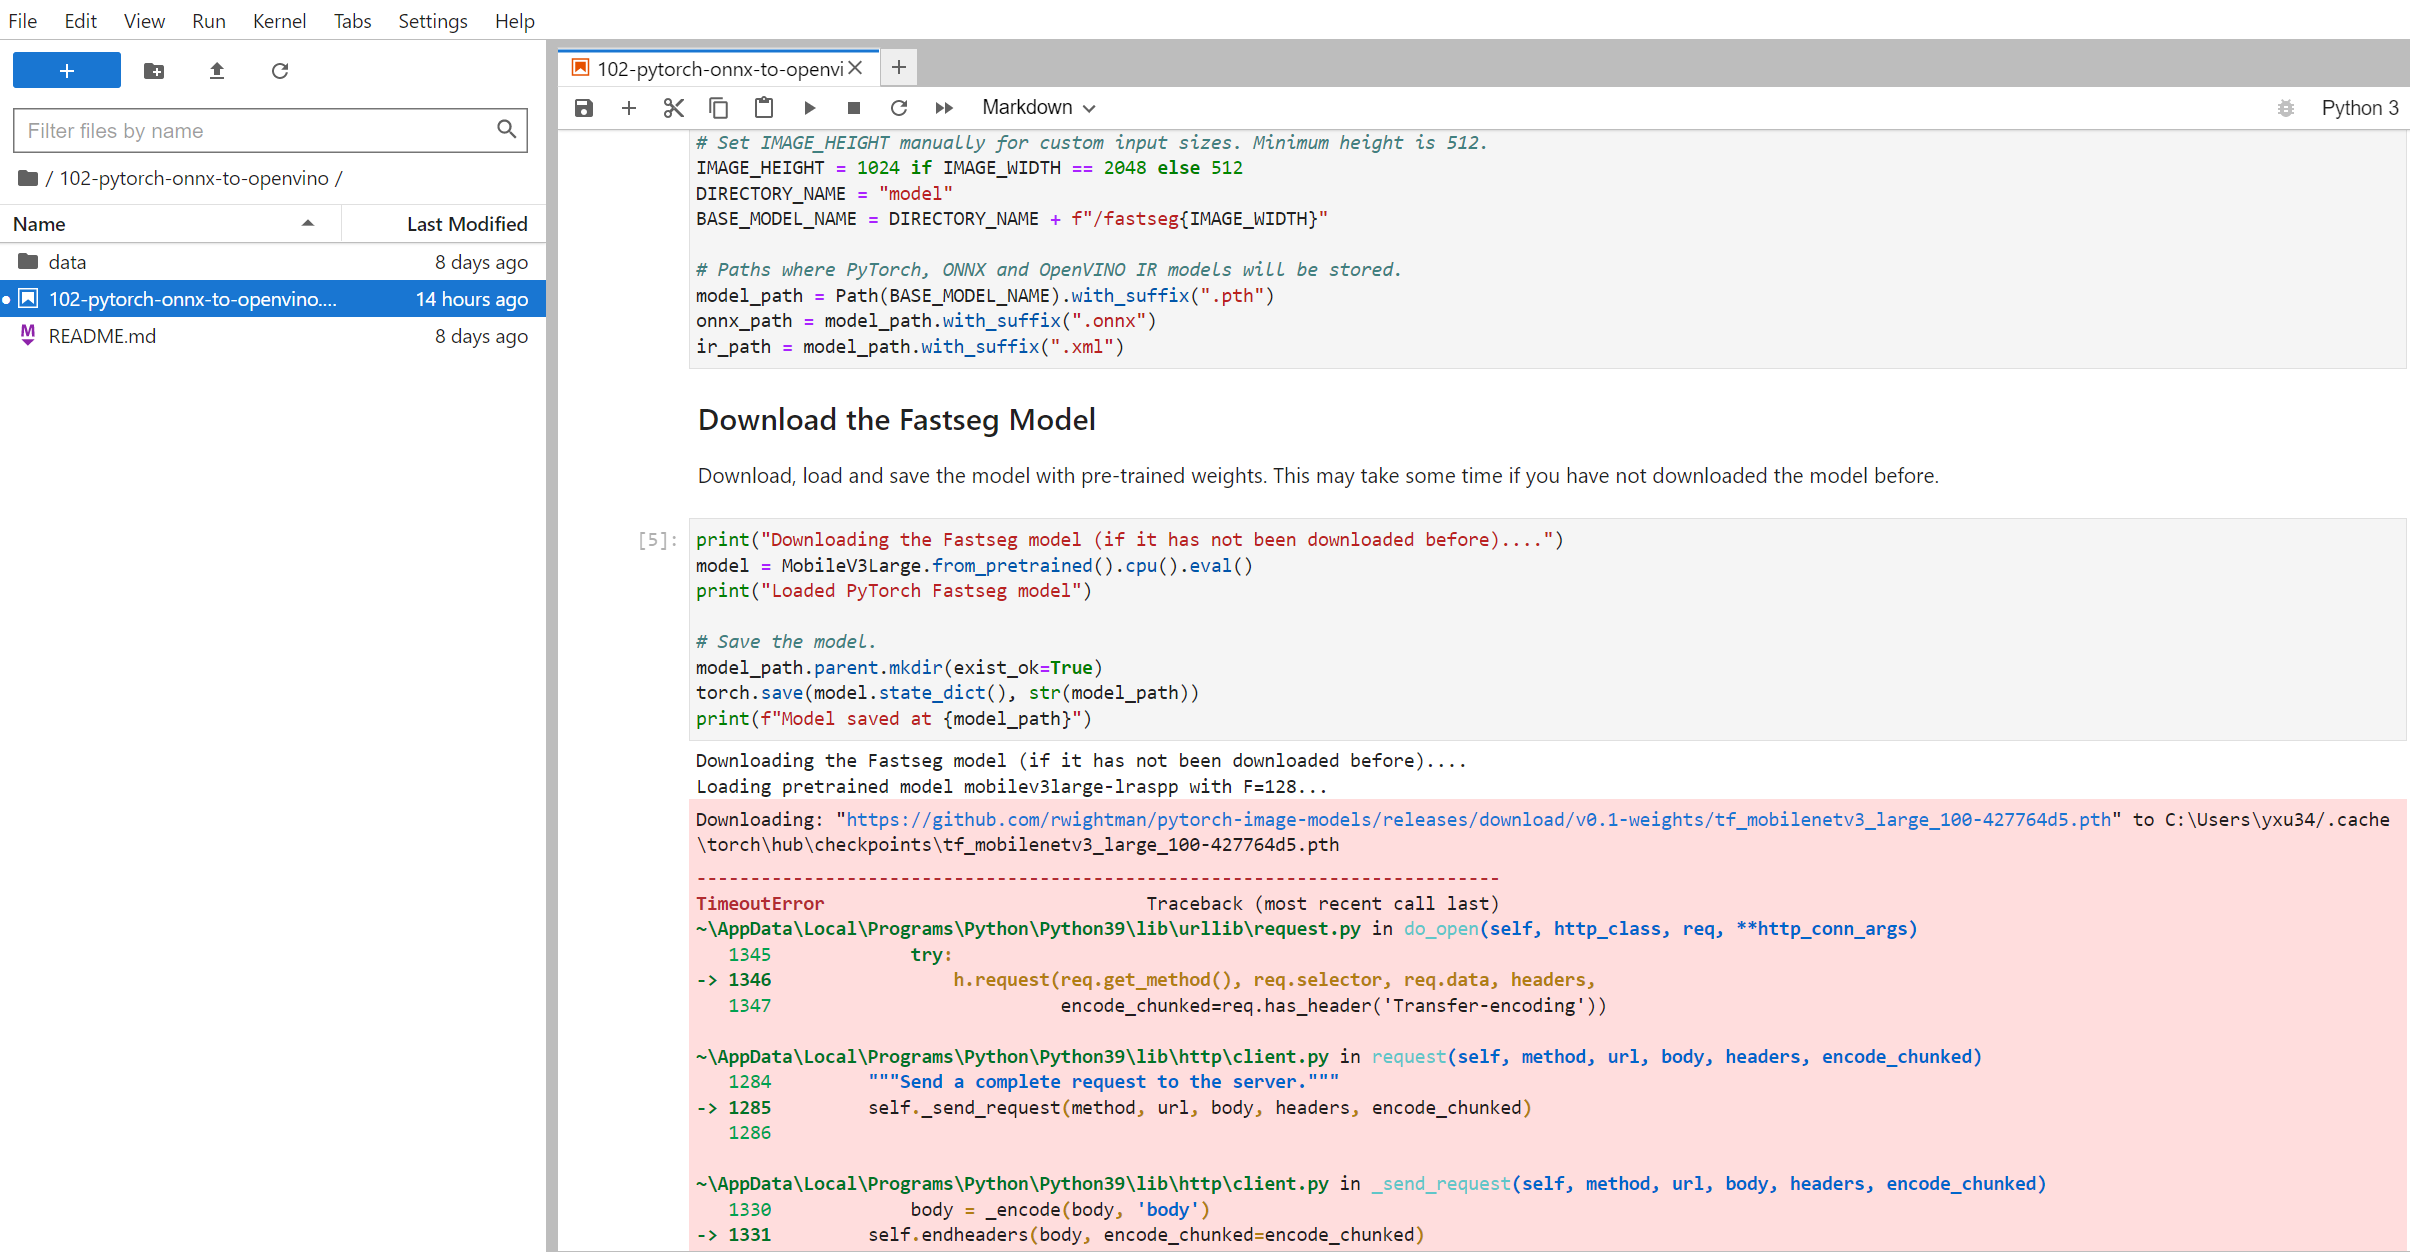
Task: Open the Run menu
Action: pos(208,20)
